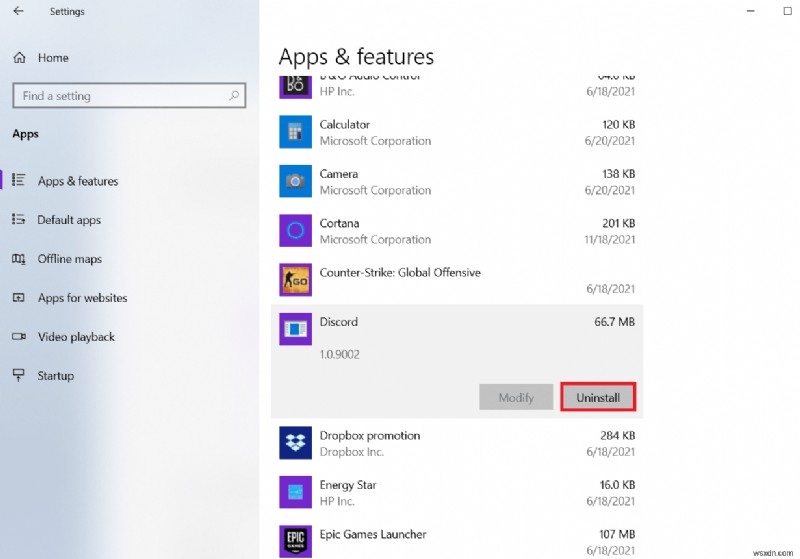Screen dimensions: 800x559
Task: Uninstall the Discord app
Action: [598, 397]
